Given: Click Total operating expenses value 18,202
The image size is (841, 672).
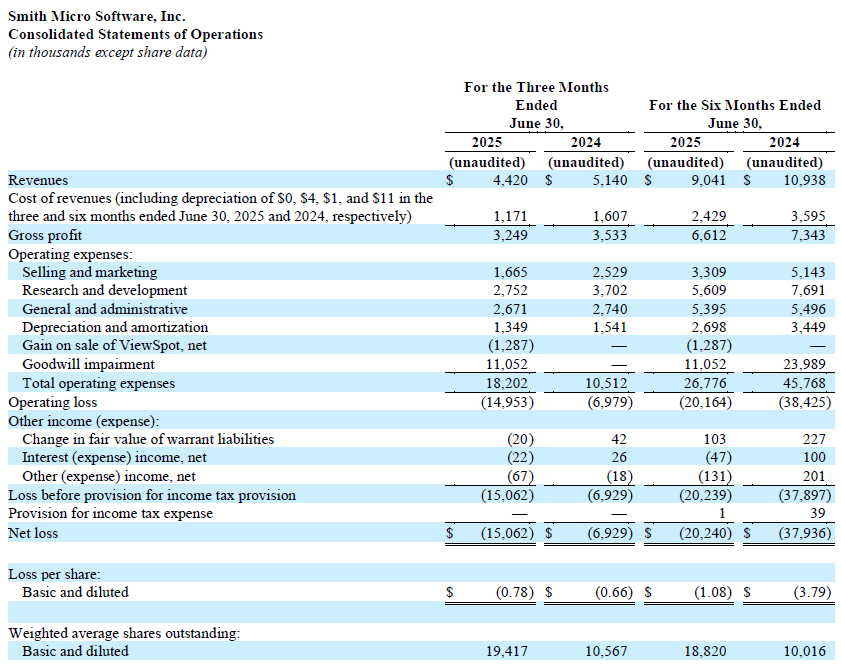Looking at the screenshot, I should pyautogui.click(x=507, y=384).
